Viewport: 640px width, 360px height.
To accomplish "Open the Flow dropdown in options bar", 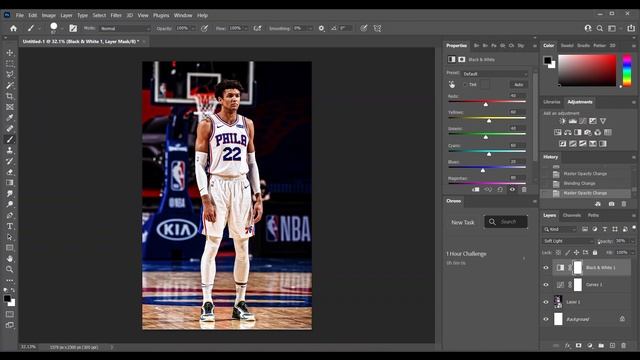I will [246, 29].
